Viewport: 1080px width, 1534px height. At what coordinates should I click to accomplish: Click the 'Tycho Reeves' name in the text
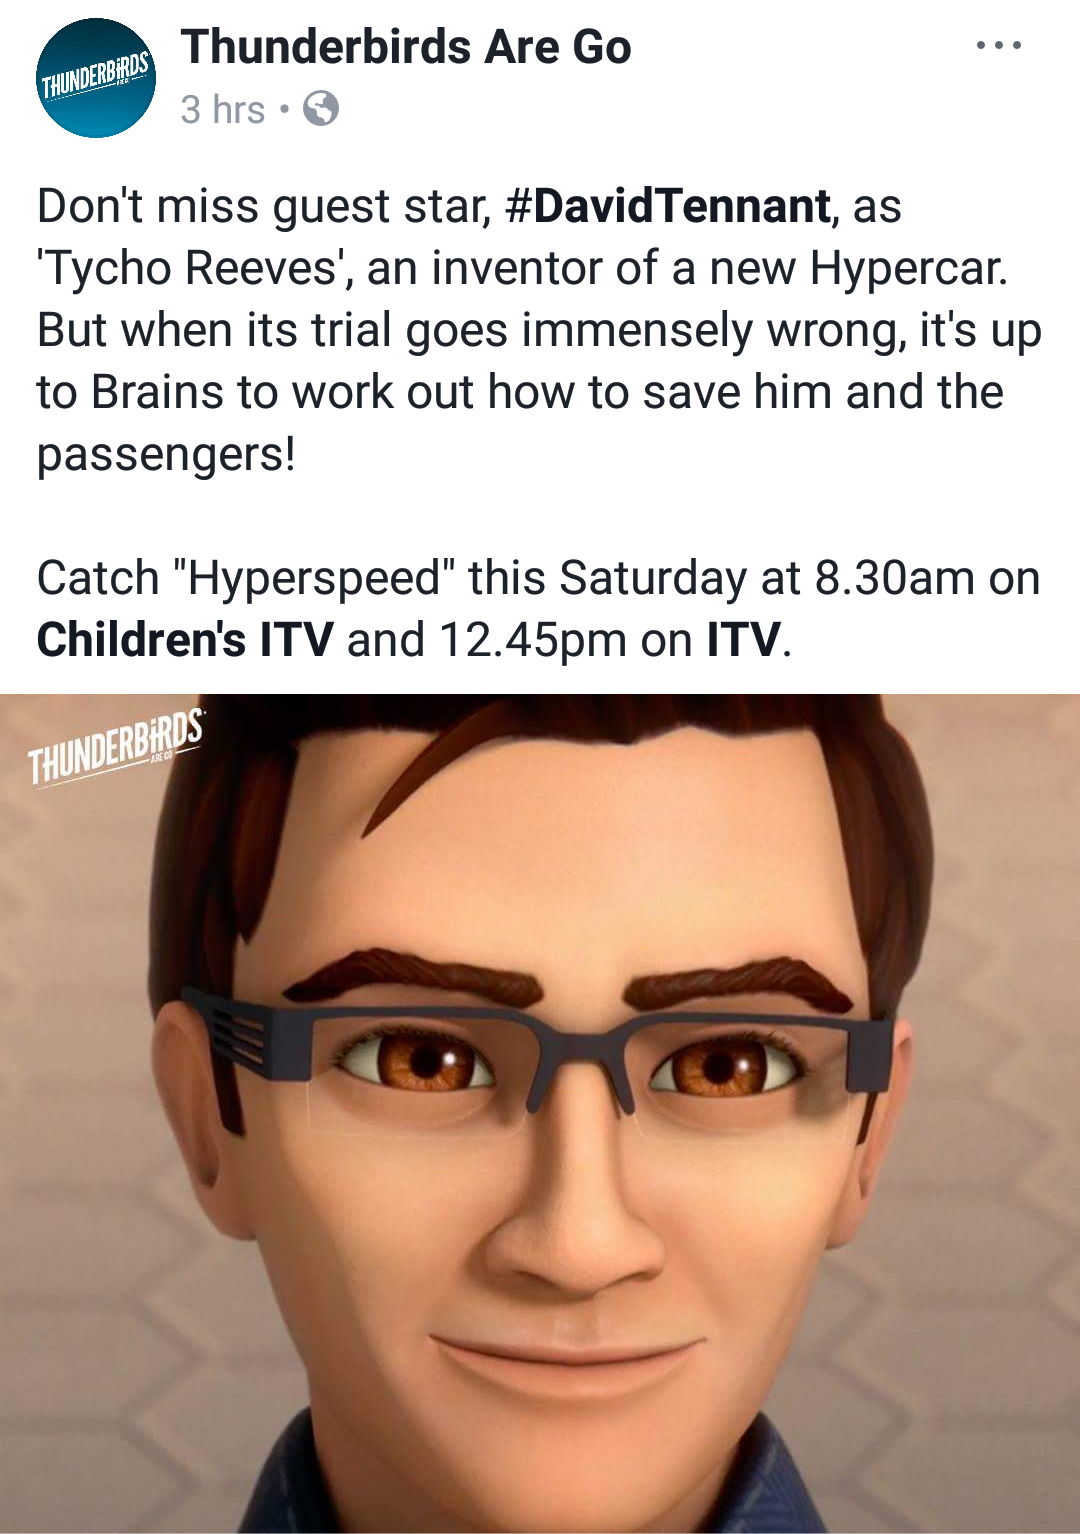coord(192,268)
